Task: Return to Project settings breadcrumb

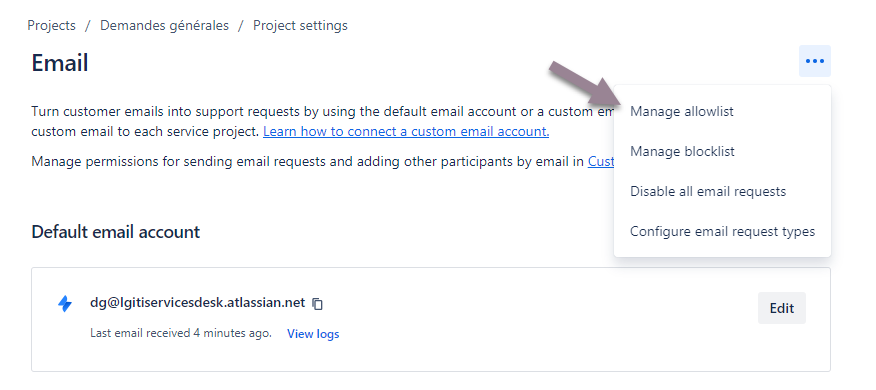Action: (300, 26)
